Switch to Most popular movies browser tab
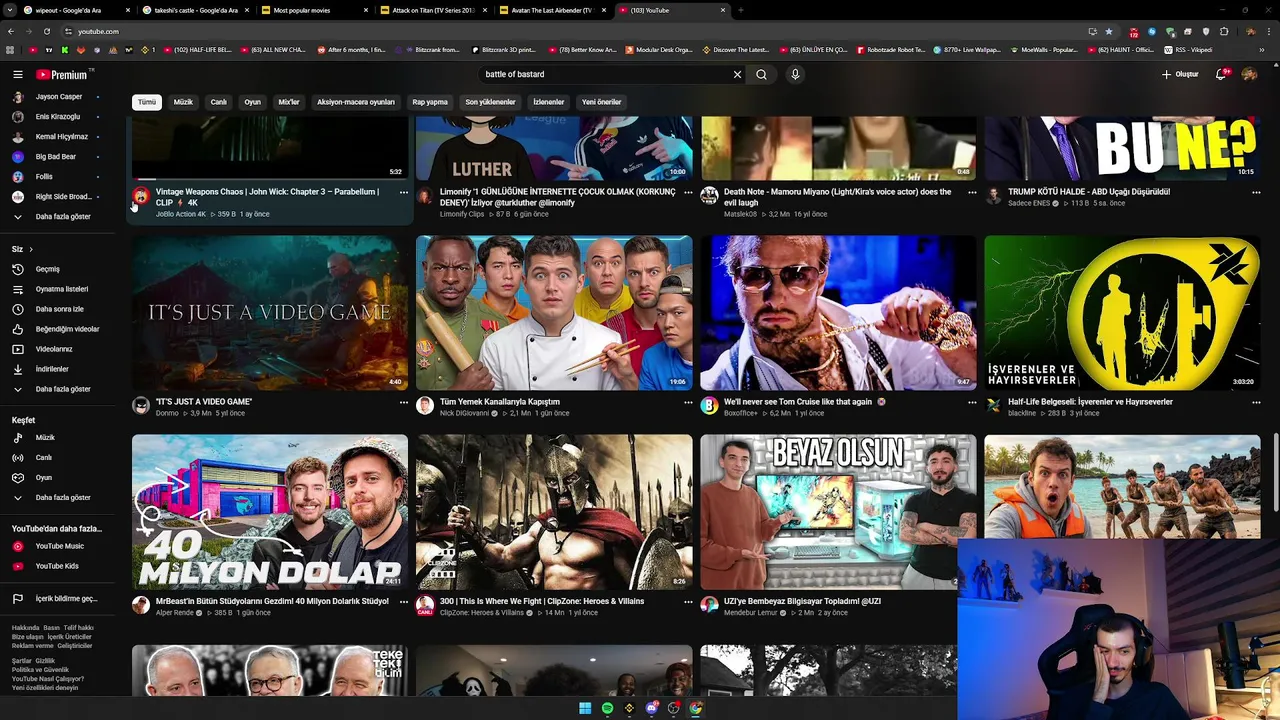Screen dimensions: 1280x720 point(313,10)
